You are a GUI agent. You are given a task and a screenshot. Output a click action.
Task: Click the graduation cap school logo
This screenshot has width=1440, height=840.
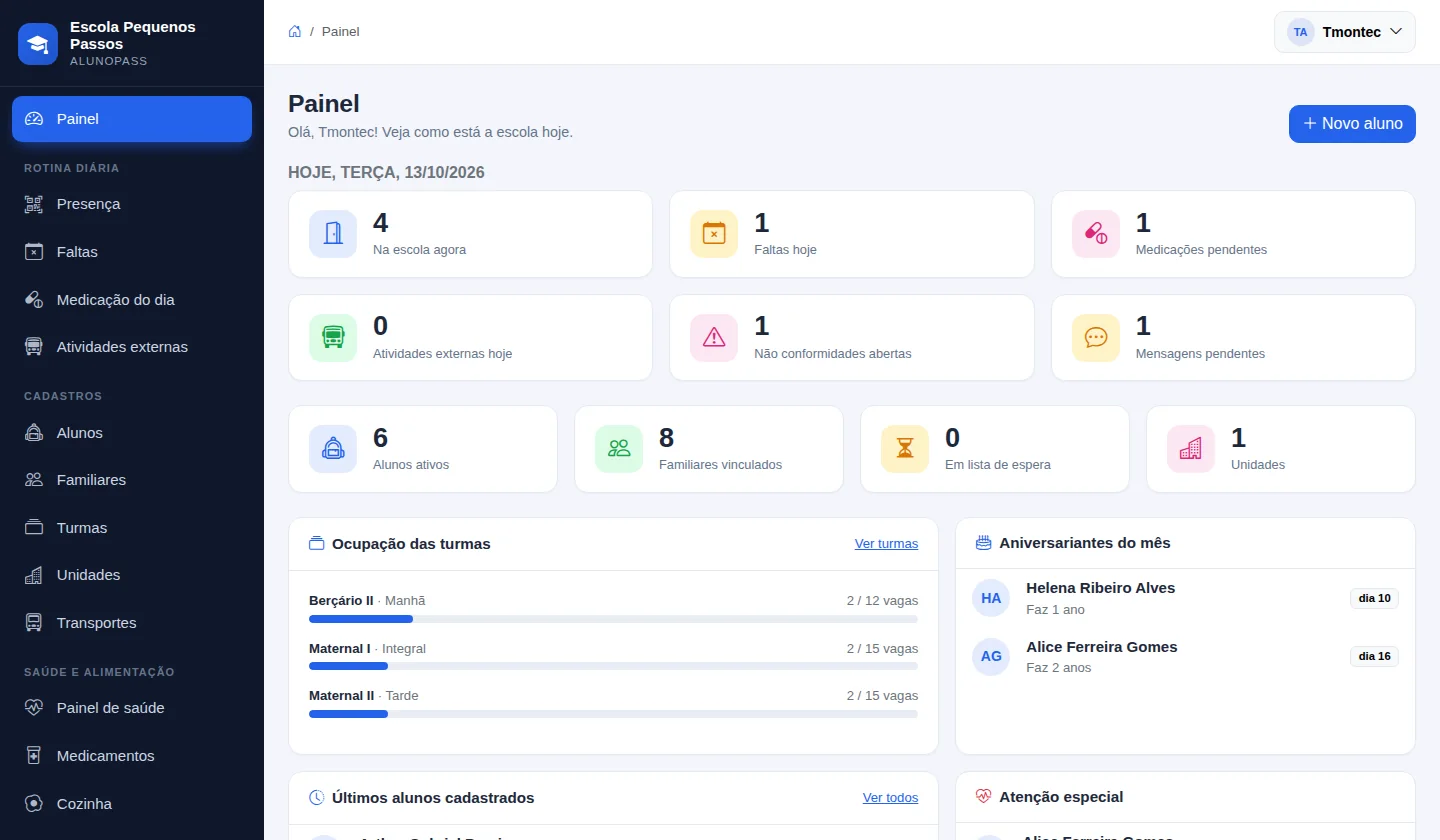(38, 44)
